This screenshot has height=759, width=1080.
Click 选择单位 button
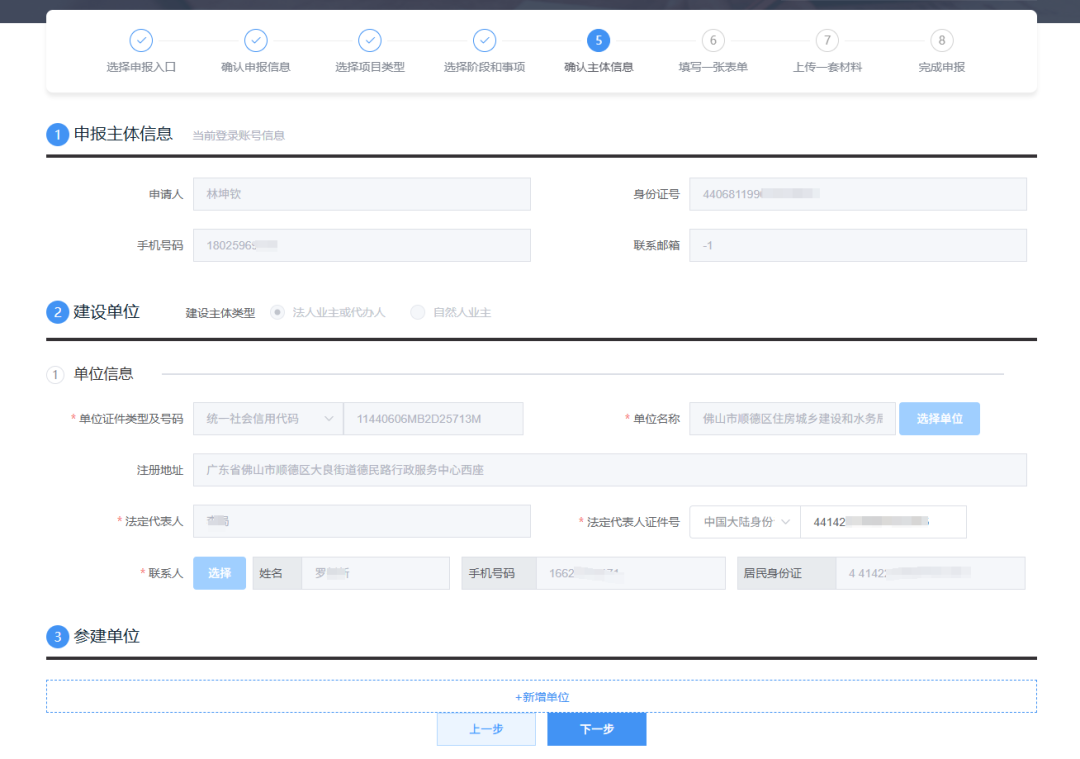(x=939, y=419)
